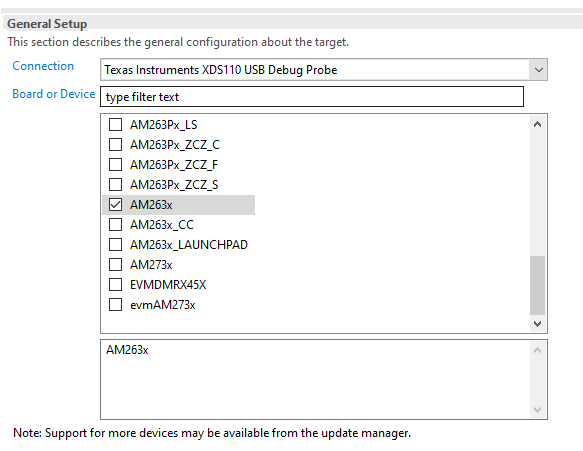Check the AM263x_CC board option

click(x=115, y=225)
